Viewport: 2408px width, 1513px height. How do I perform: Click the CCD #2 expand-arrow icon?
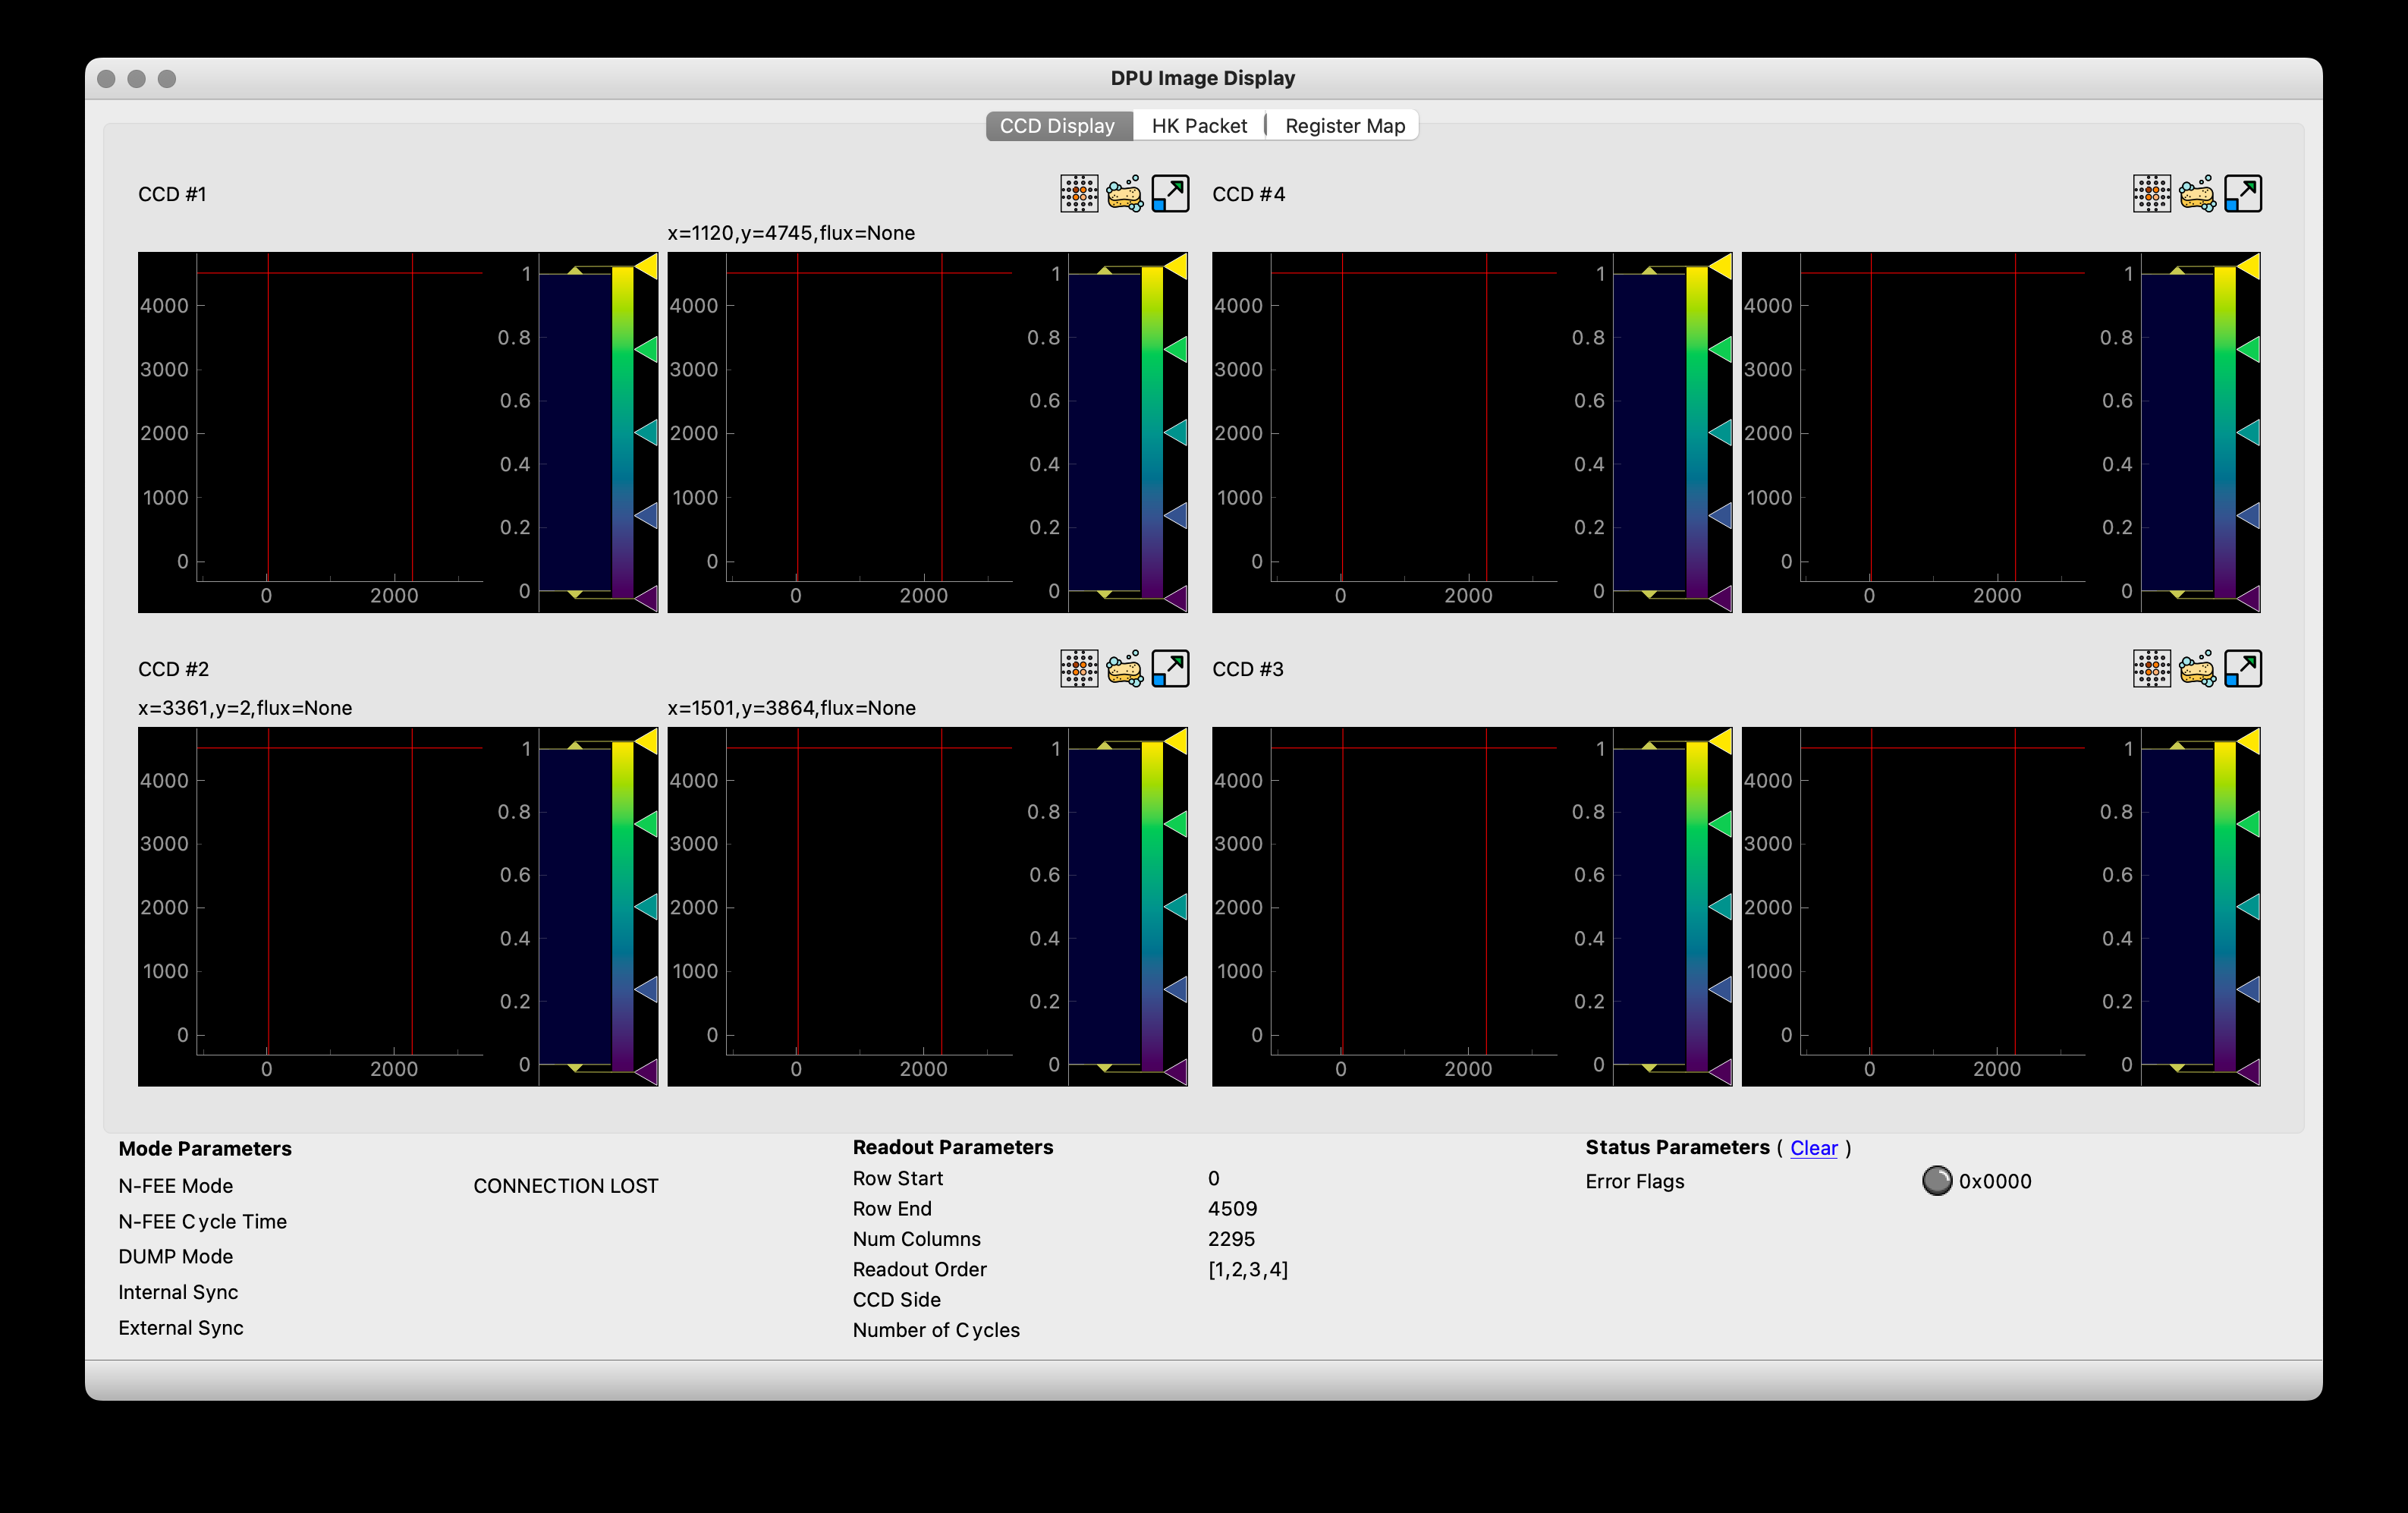pyautogui.click(x=1170, y=669)
